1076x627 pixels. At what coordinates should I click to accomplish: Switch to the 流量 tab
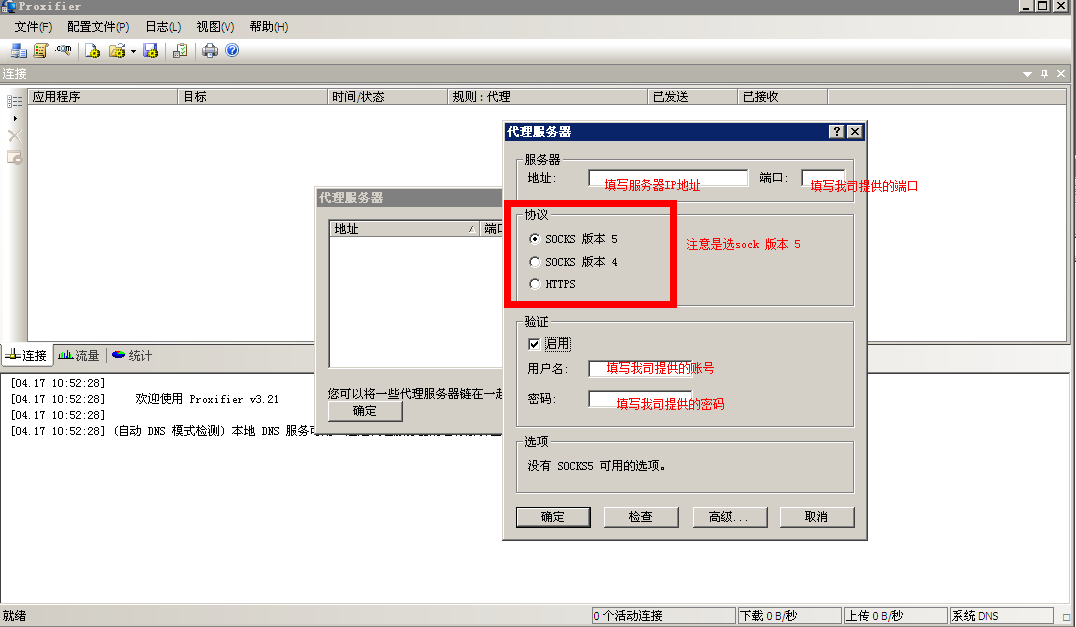(80, 355)
